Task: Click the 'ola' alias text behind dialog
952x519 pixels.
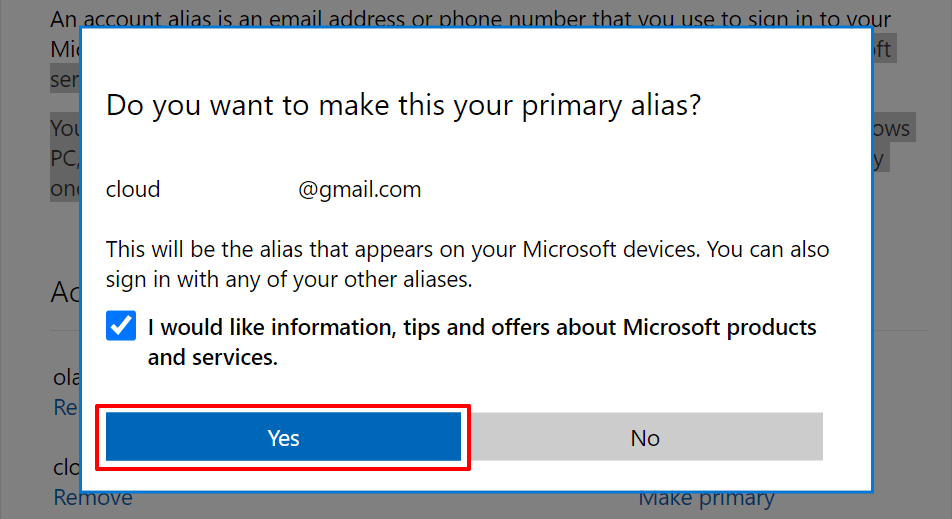Action: [66, 377]
